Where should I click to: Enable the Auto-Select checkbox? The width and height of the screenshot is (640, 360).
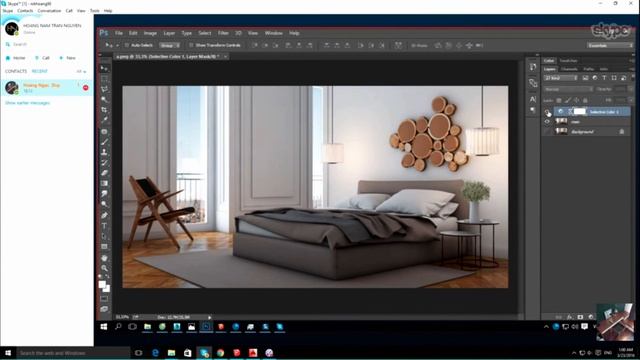(127, 45)
